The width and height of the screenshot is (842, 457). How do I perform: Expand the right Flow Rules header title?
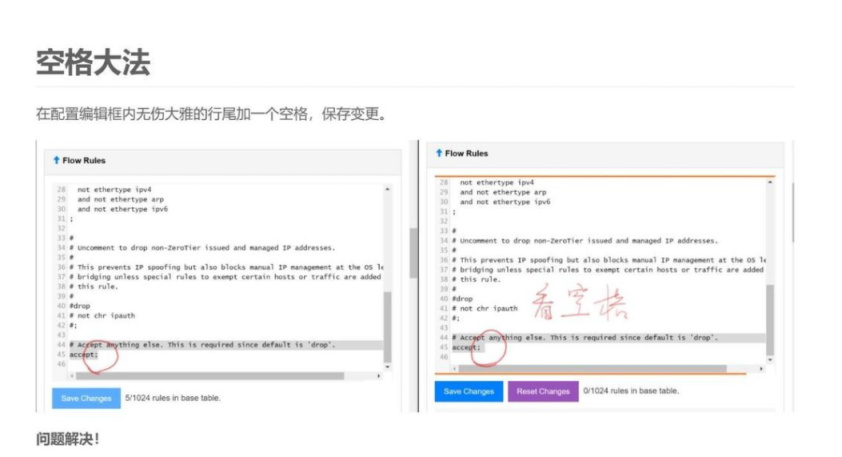coord(466,154)
